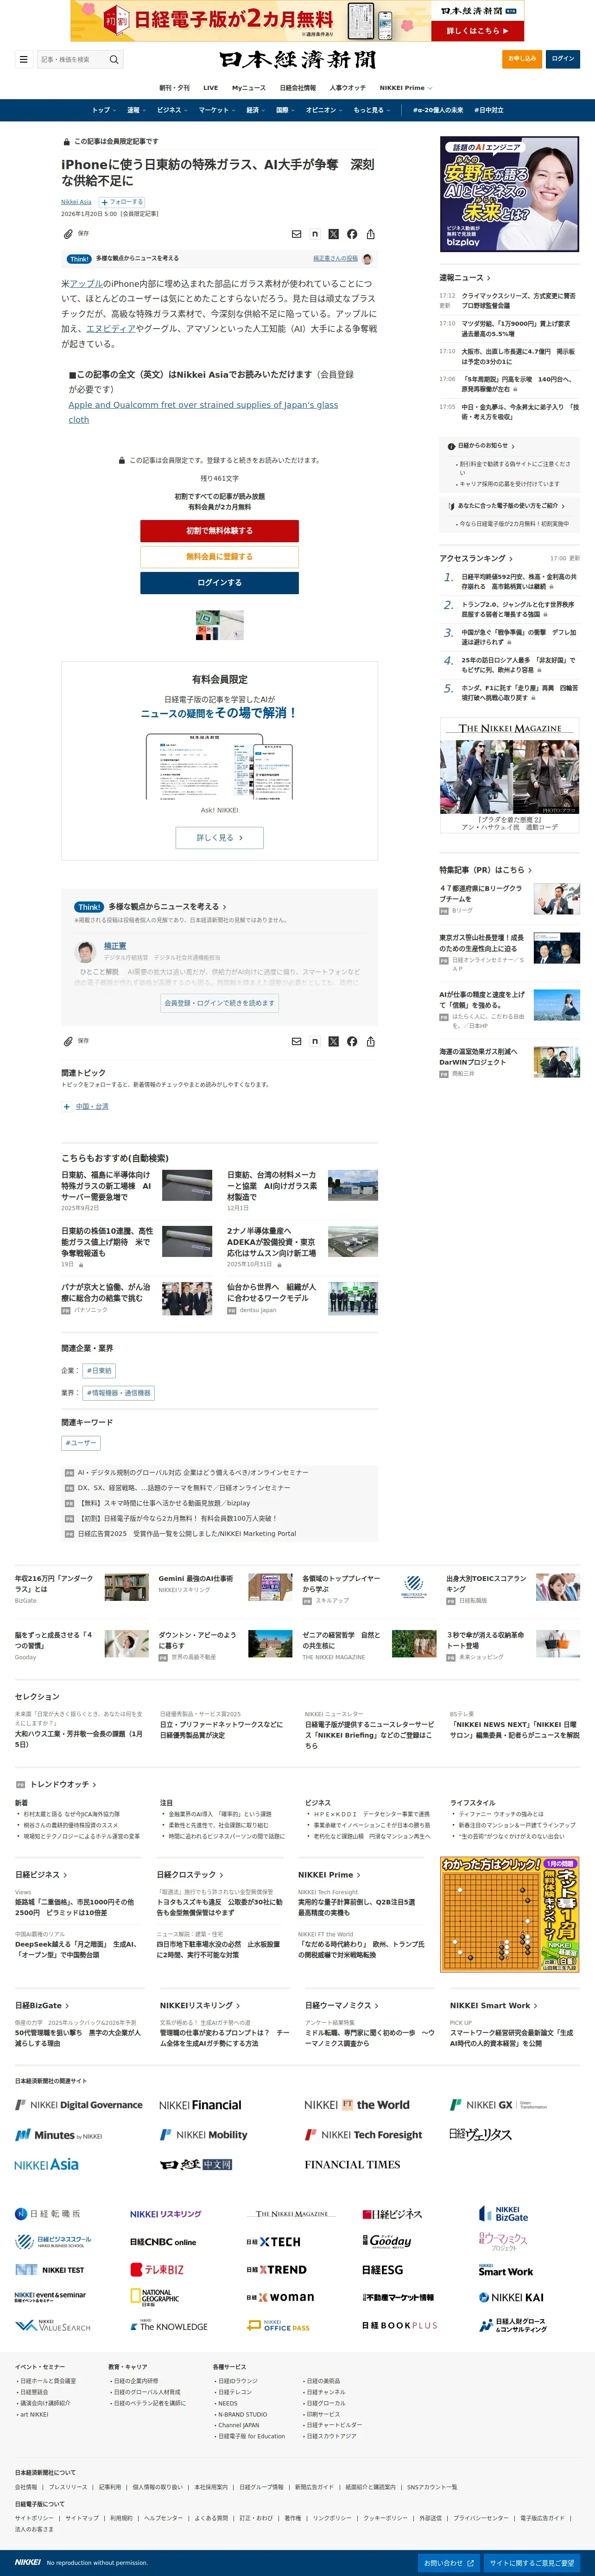
Task: Click the #ユーザー keyword tag
Action: (81, 1443)
